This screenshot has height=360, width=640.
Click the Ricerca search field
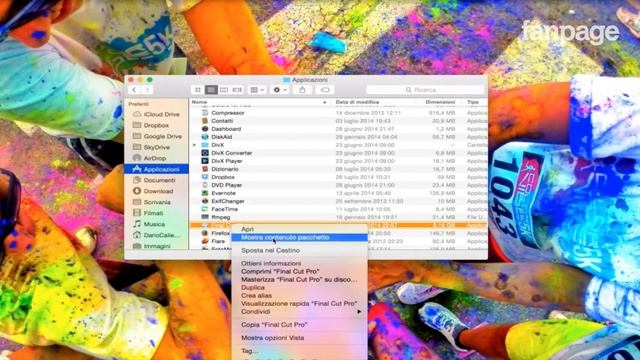(x=425, y=90)
